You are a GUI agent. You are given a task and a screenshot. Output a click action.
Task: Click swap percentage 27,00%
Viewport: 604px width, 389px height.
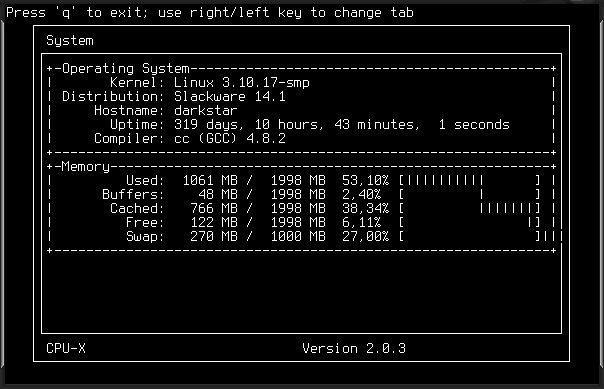click(x=365, y=236)
